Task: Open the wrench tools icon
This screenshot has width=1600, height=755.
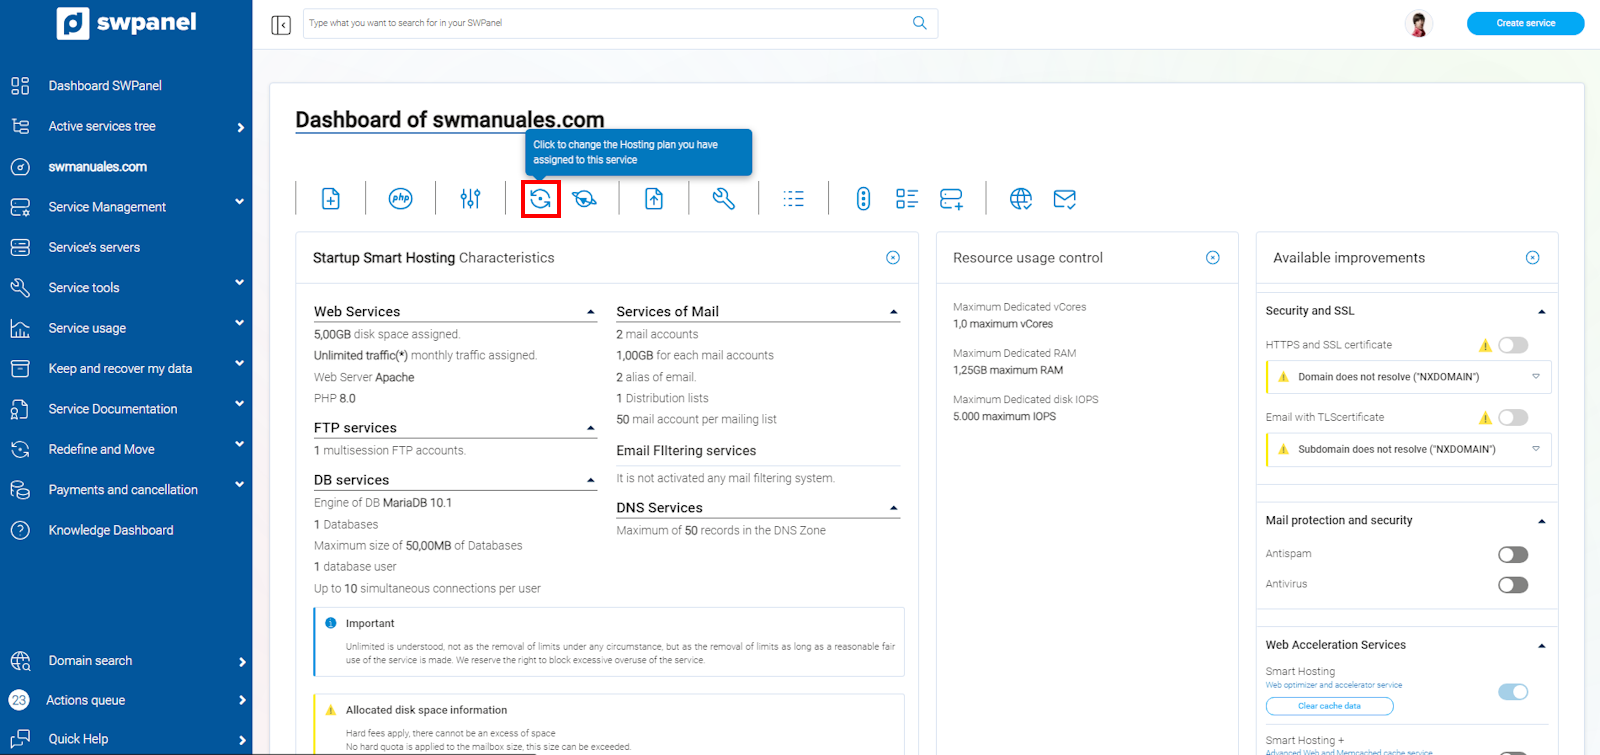Action: 724,199
